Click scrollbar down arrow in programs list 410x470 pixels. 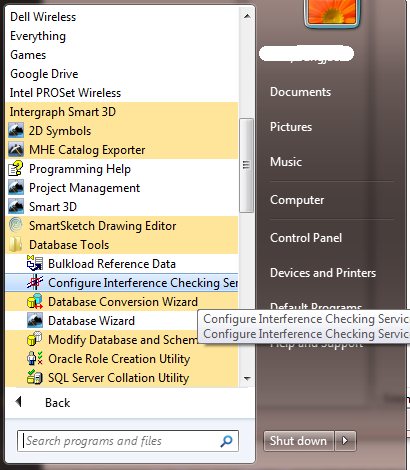click(247, 379)
